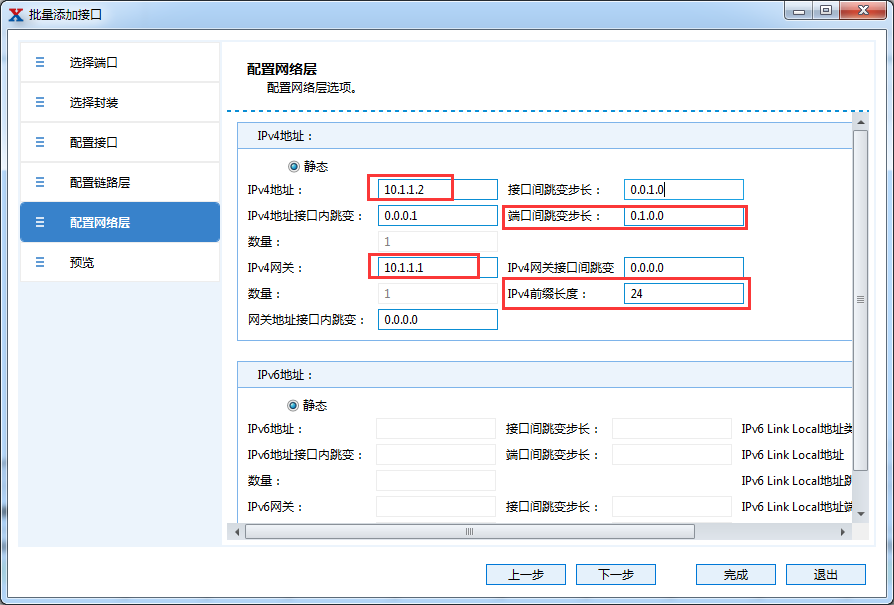Click the IPv4地址 field showing 10.1.1.2
The height and width of the screenshot is (605, 894).
tap(438, 190)
